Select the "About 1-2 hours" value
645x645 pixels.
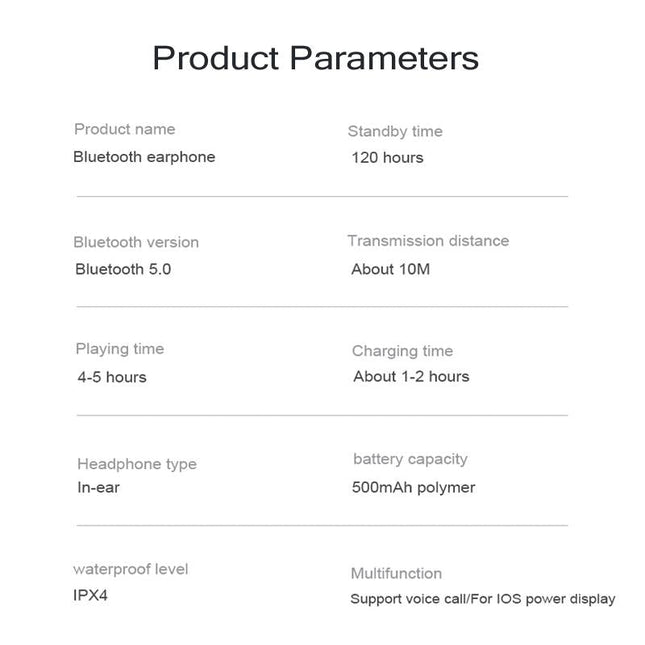click(x=411, y=376)
